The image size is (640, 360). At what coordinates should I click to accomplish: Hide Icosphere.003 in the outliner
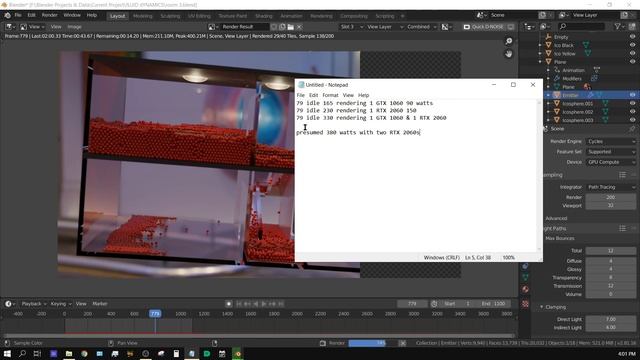coord(632,120)
